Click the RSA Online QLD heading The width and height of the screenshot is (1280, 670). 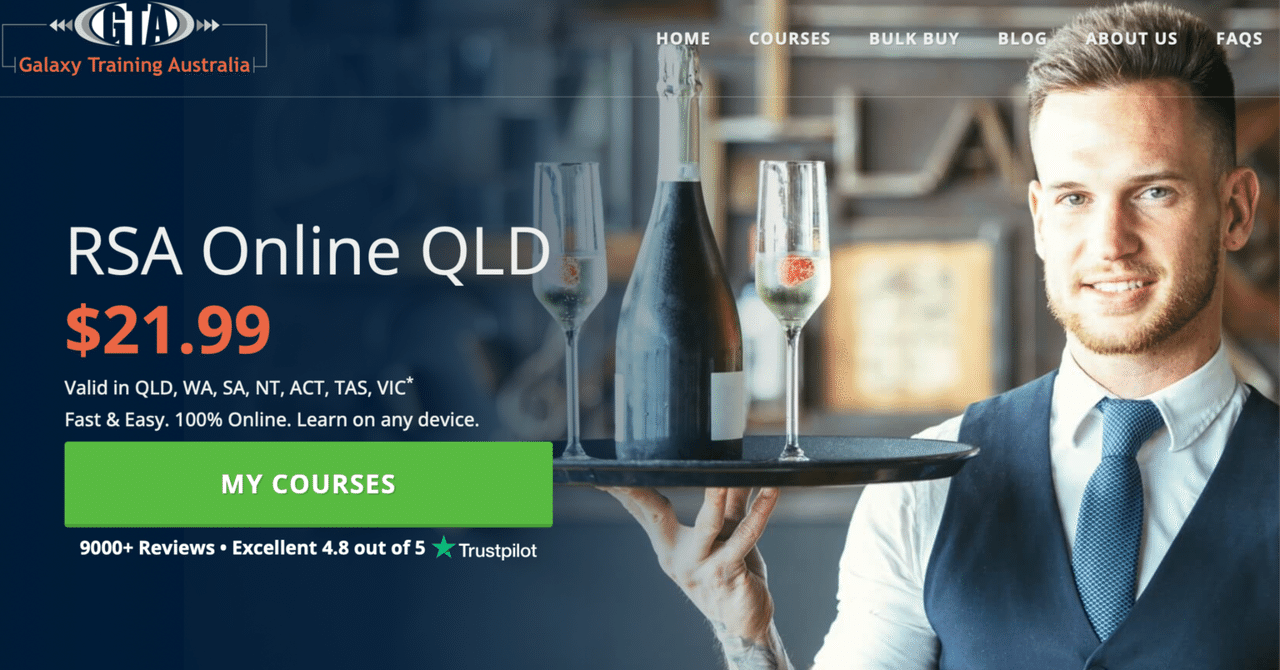point(308,252)
